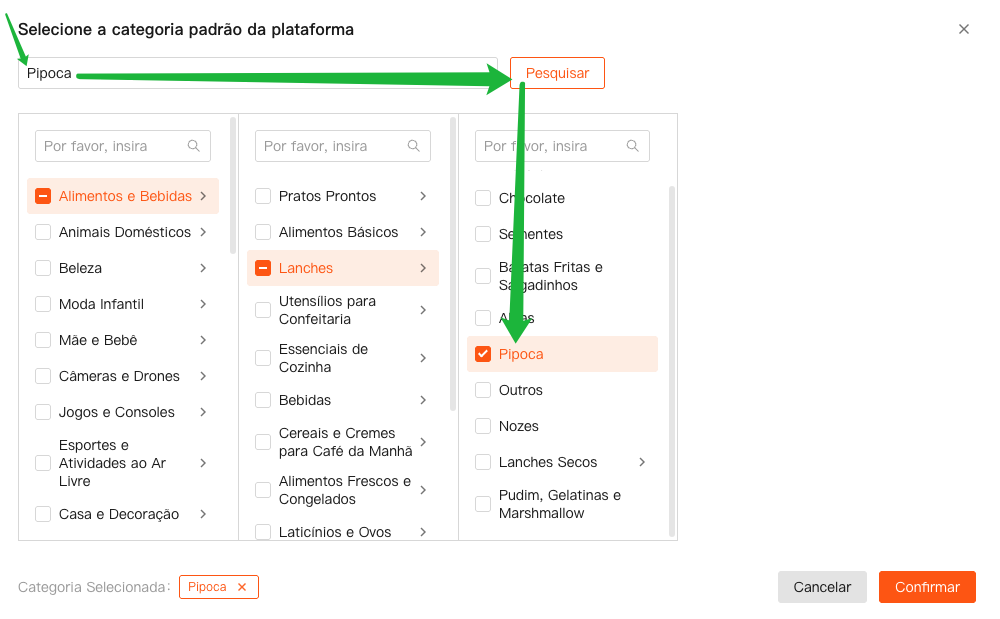The height and width of the screenshot is (619, 1000).
Task: Uncheck the Pipoca checkbox
Action: [x=483, y=354]
